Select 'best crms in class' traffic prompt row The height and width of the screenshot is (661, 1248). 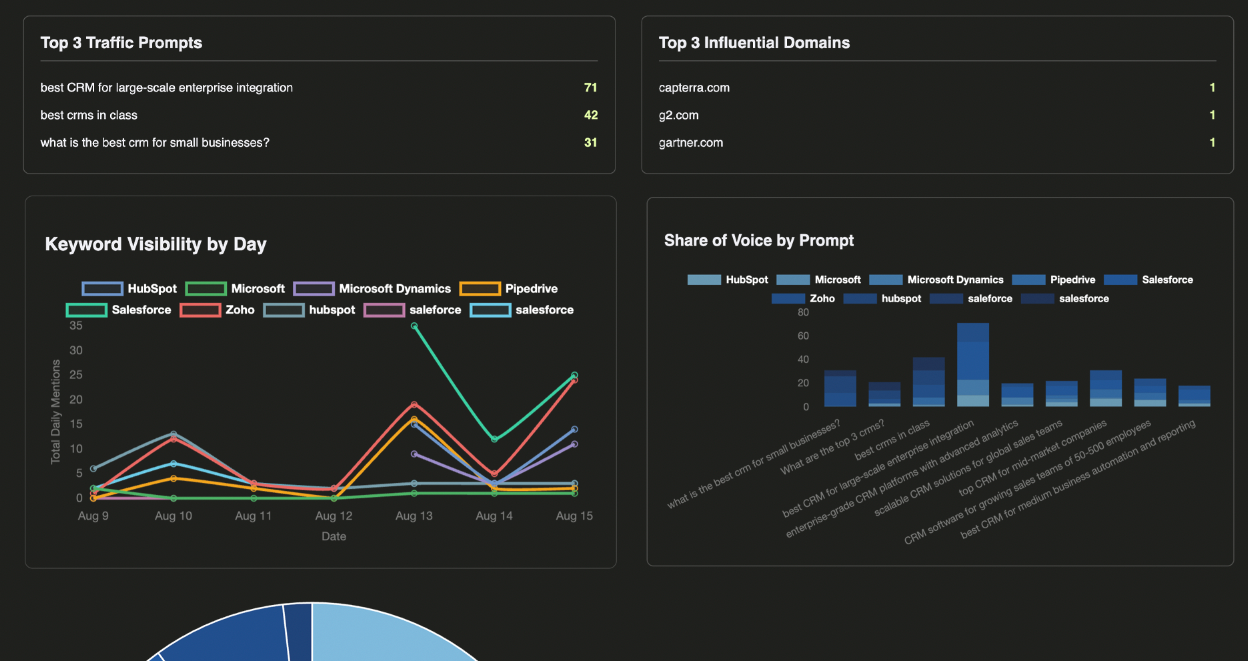[x=319, y=115]
